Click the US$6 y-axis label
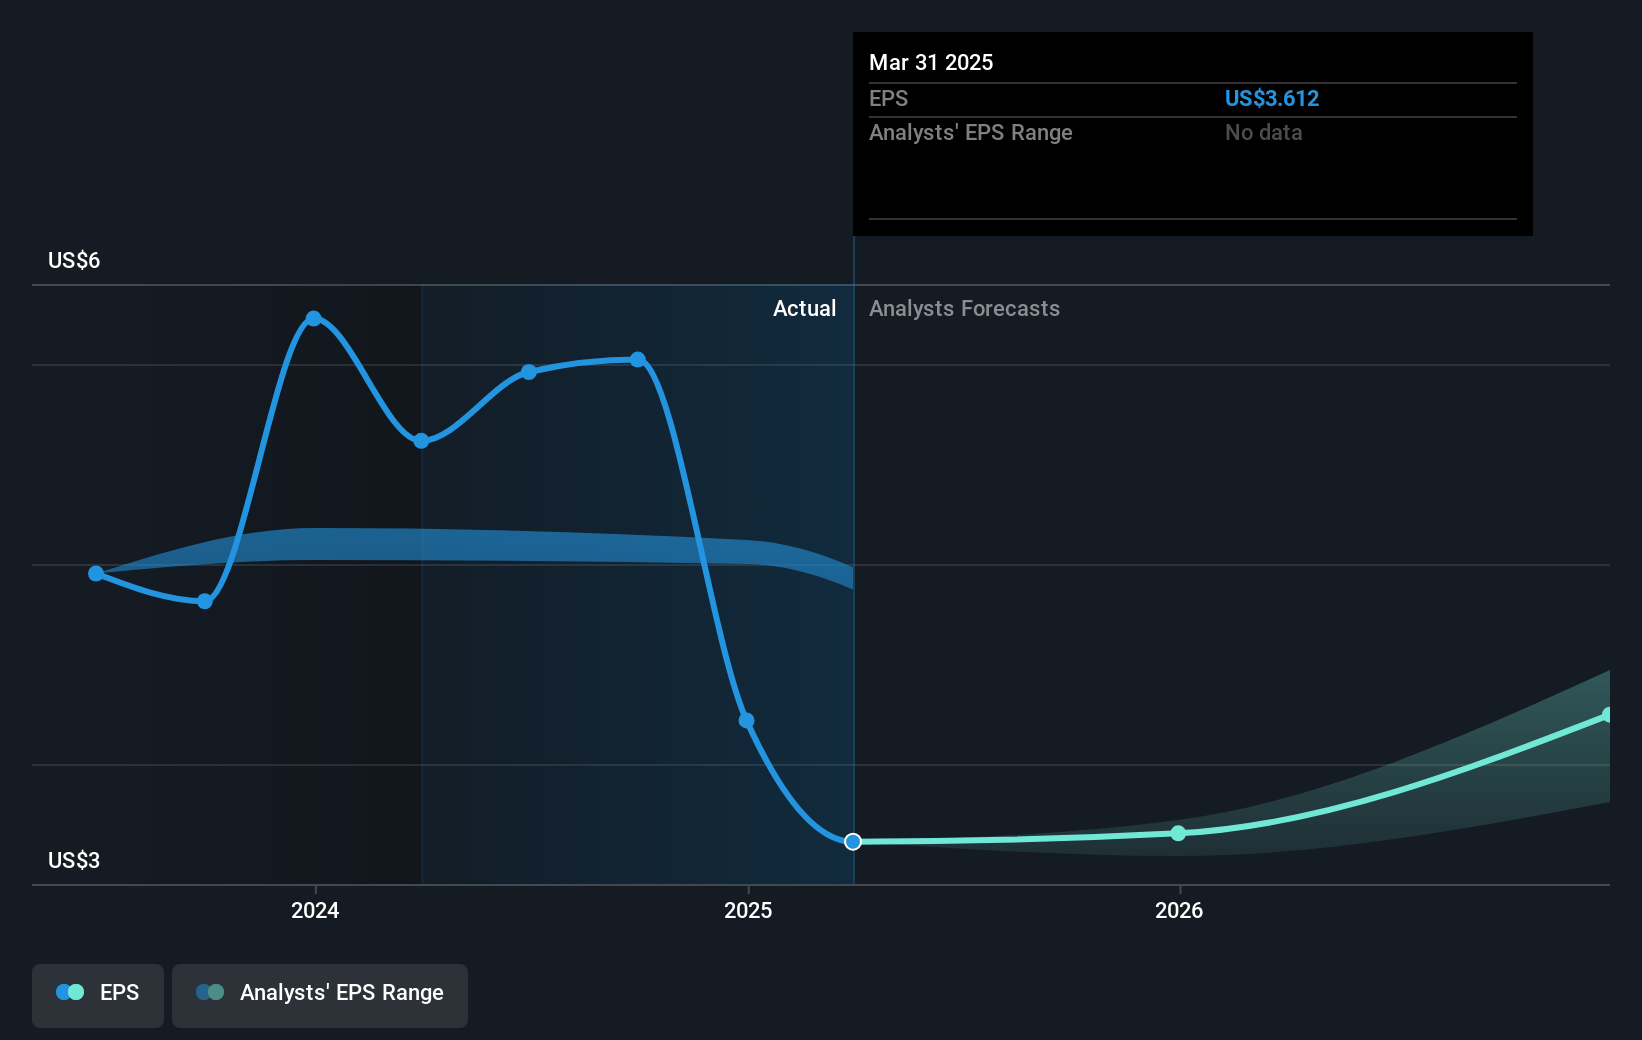1642x1040 pixels. pyautogui.click(x=74, y=261)
